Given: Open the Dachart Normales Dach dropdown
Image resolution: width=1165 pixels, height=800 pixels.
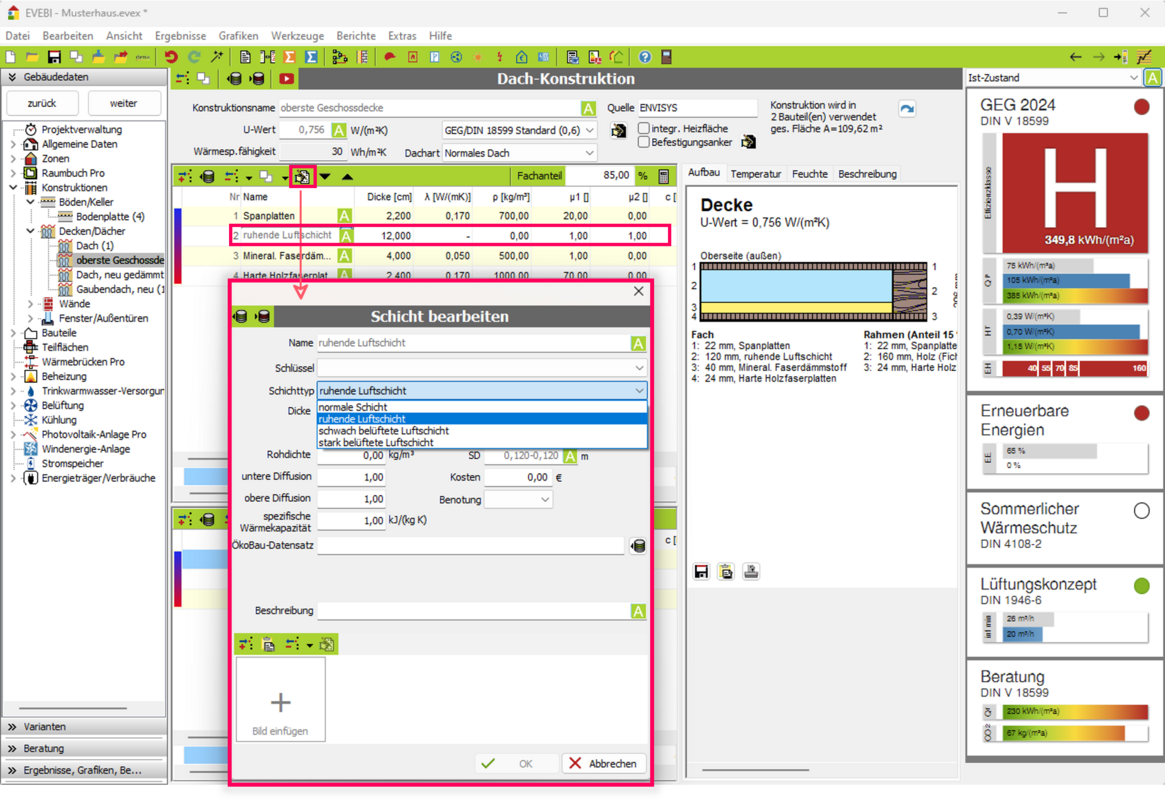Looking at the screenshot, I should [x=518, y=153].
